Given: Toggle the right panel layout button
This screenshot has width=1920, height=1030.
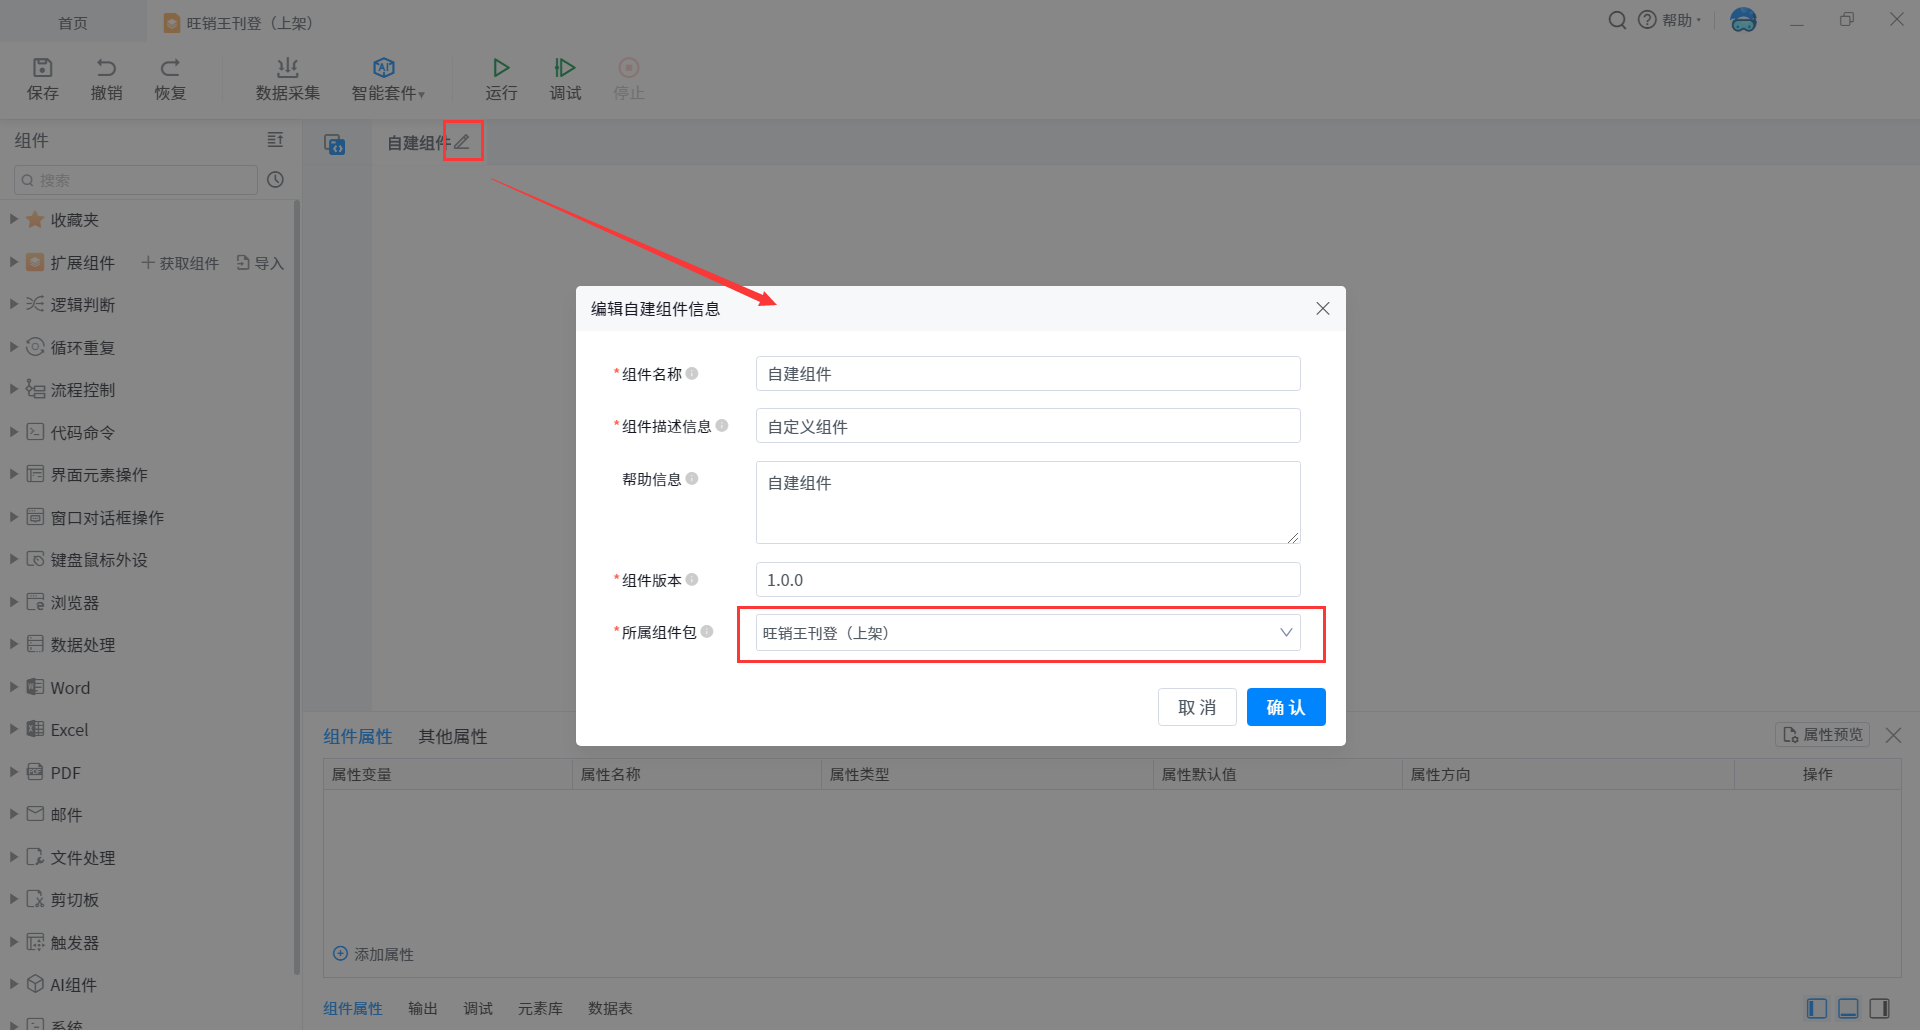Looking at the screenshot, I should [1879, 1008].
